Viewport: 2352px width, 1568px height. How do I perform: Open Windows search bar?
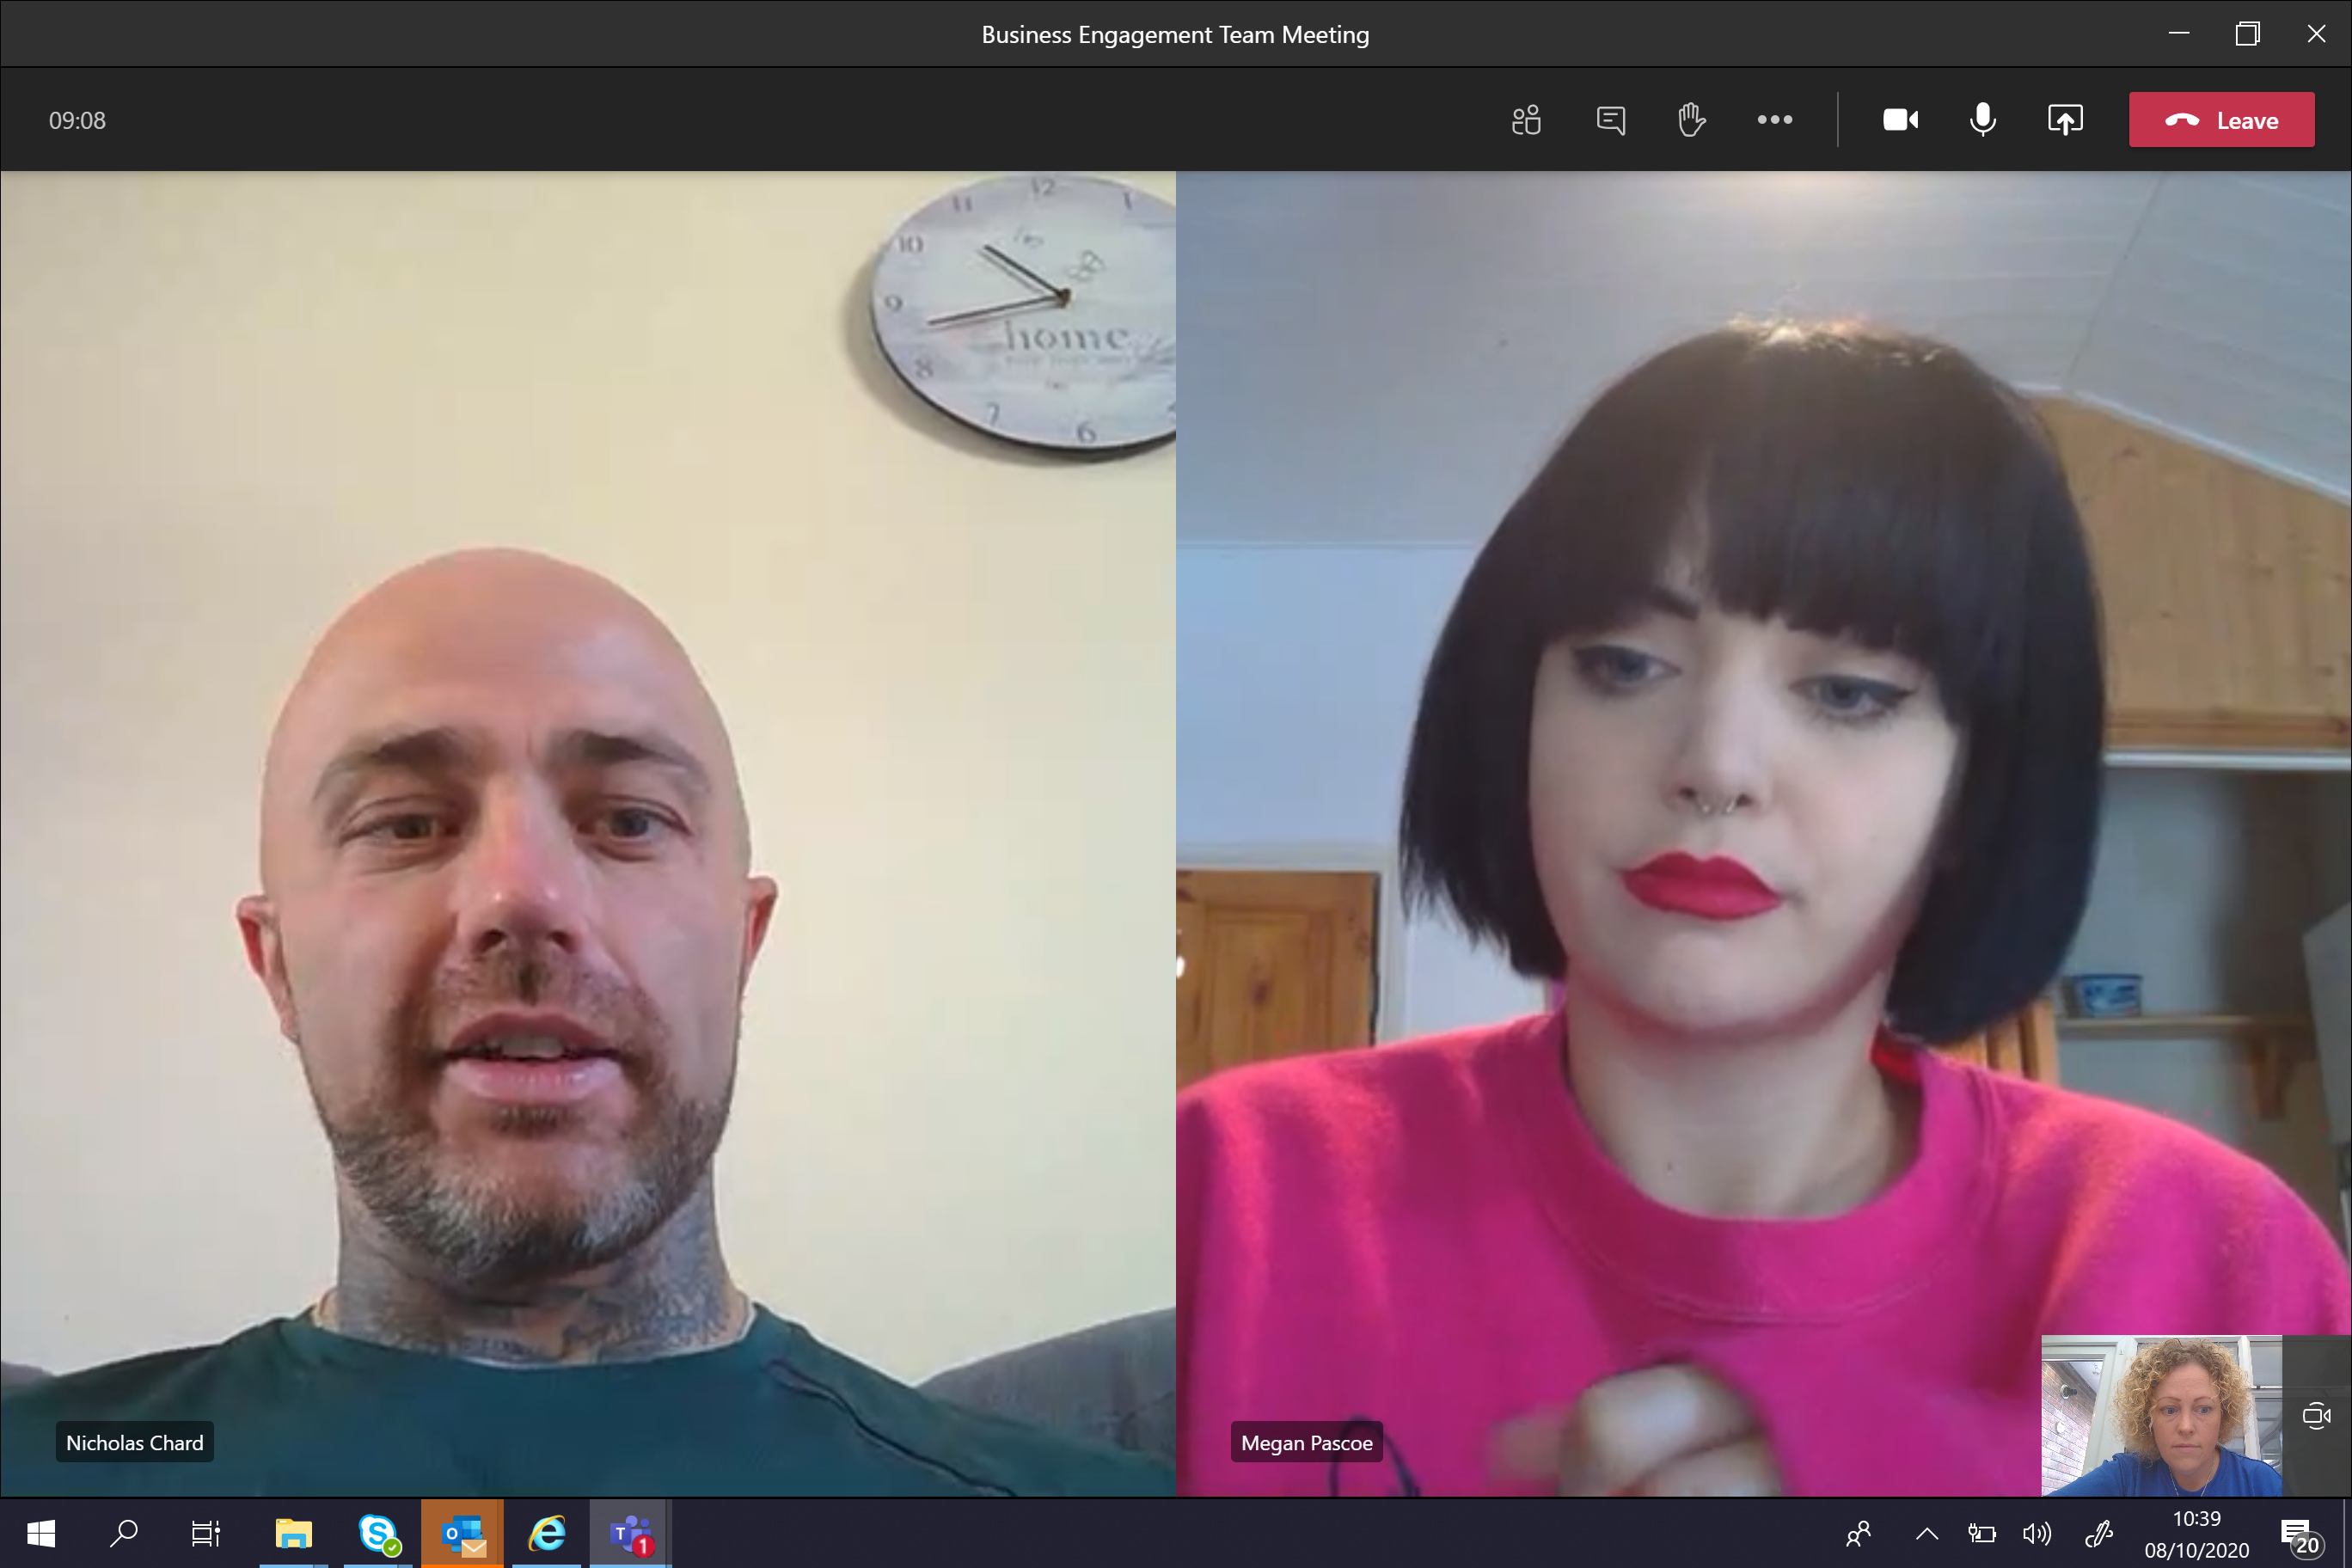tap(120, 1533)
